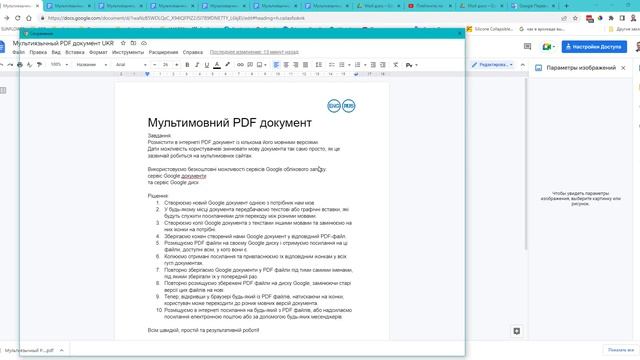
Task: Open the Правка menu
Action: pyautogui.click(x=38, y=52)
